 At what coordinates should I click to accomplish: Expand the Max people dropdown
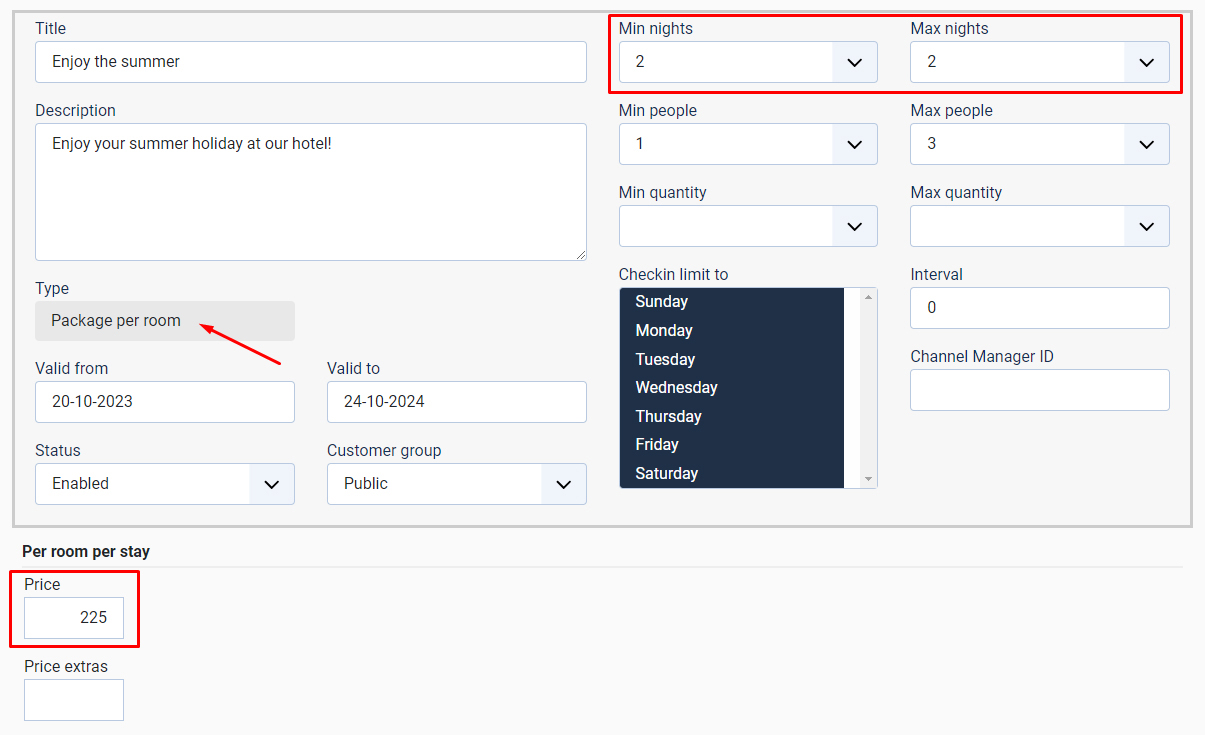coord(1039,144)
